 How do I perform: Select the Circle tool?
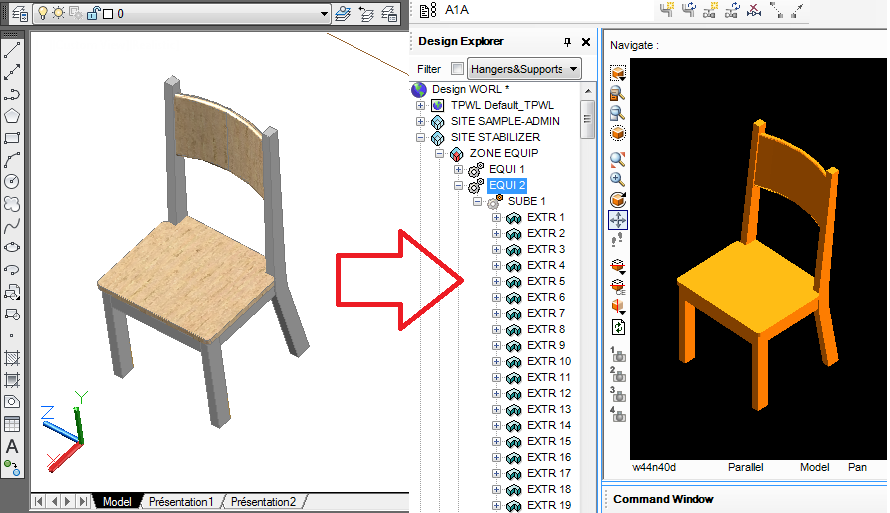point(12,182)
